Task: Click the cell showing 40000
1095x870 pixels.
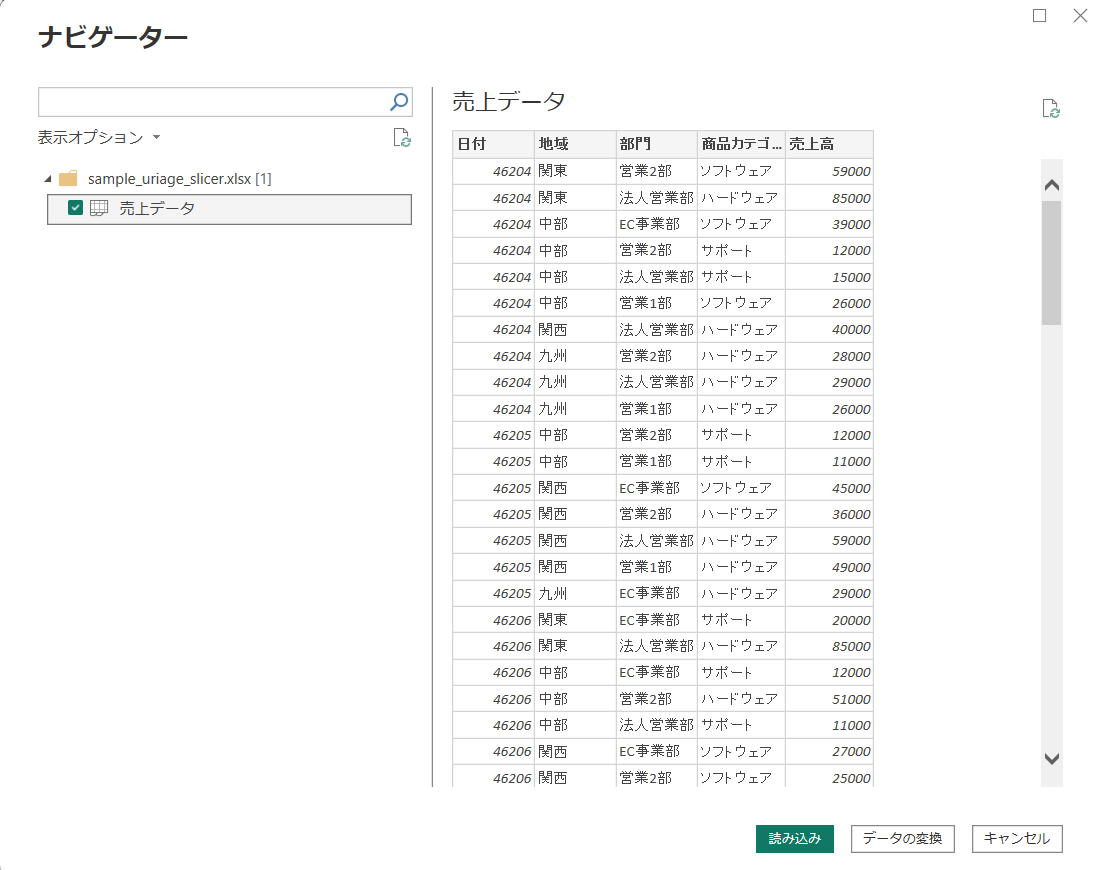Action: [829, 330]
